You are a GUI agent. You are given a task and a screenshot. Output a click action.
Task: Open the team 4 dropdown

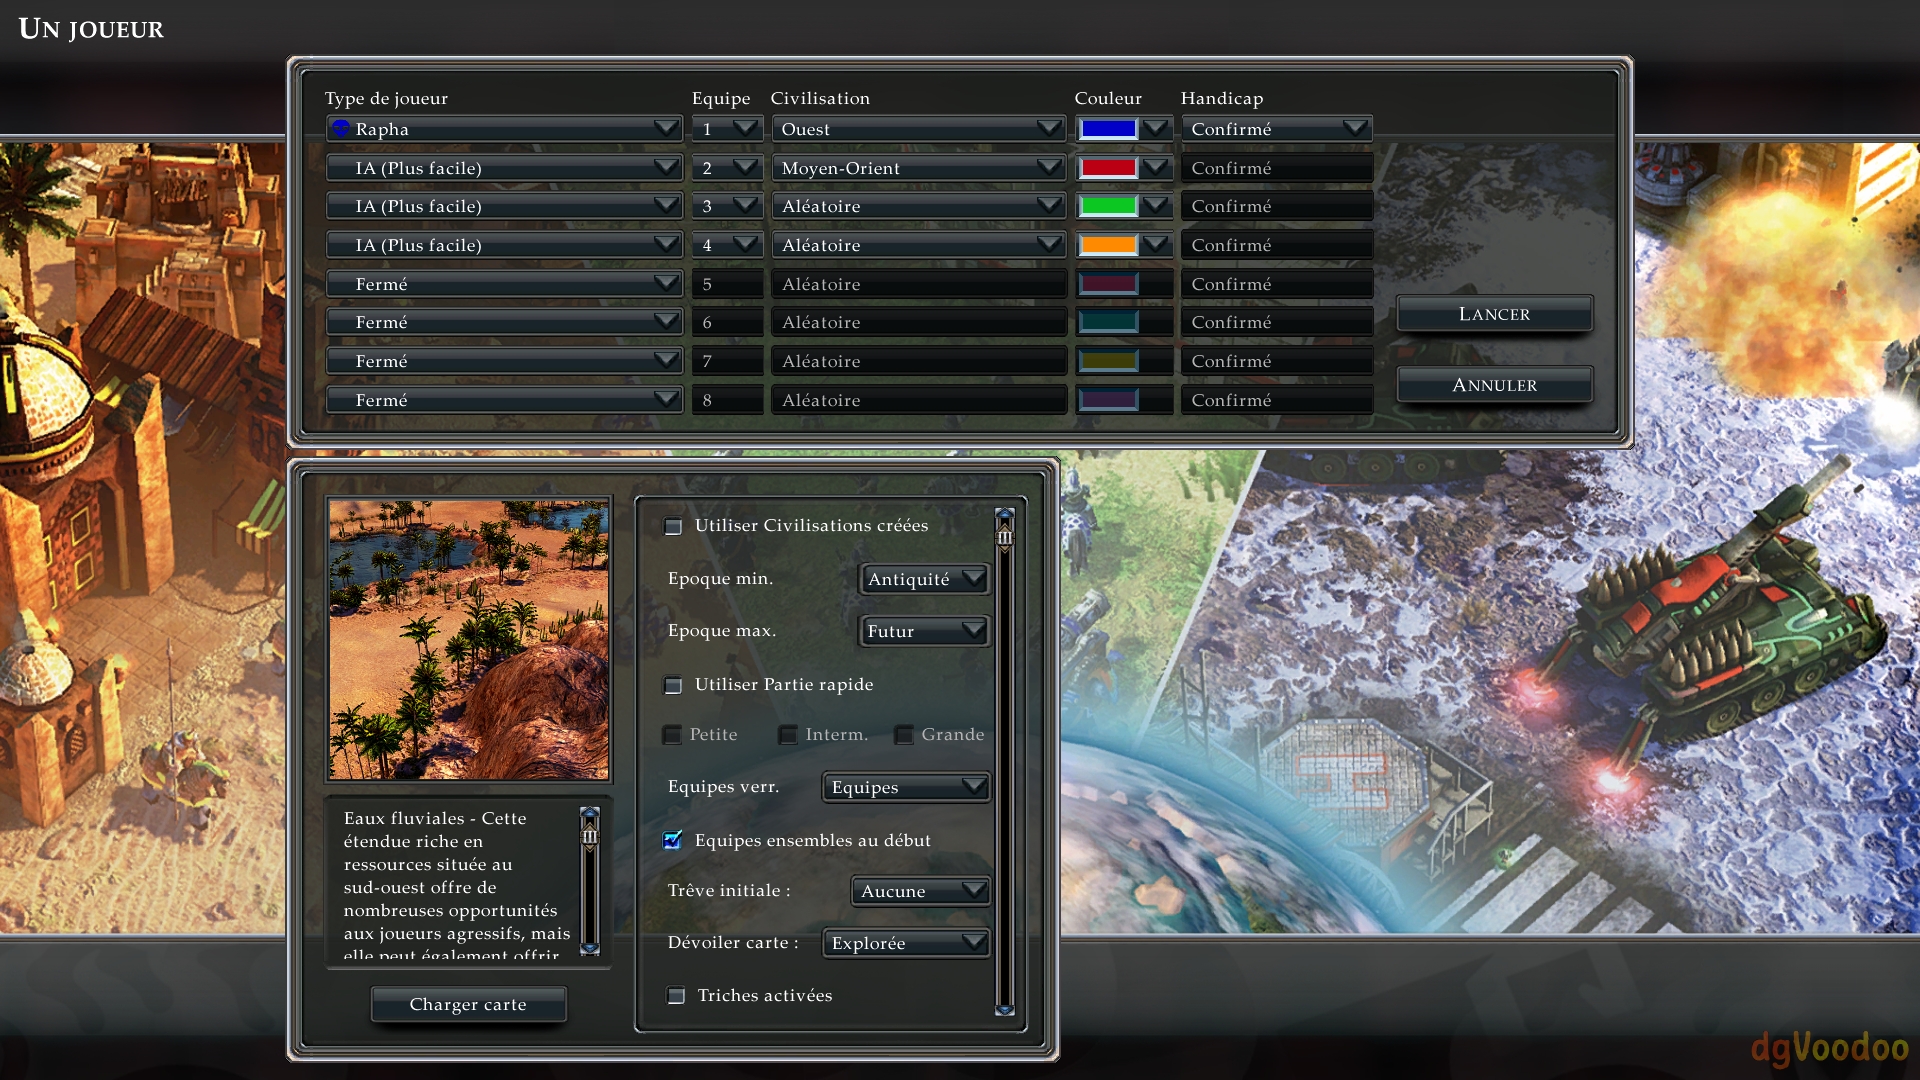pos(727,245)
